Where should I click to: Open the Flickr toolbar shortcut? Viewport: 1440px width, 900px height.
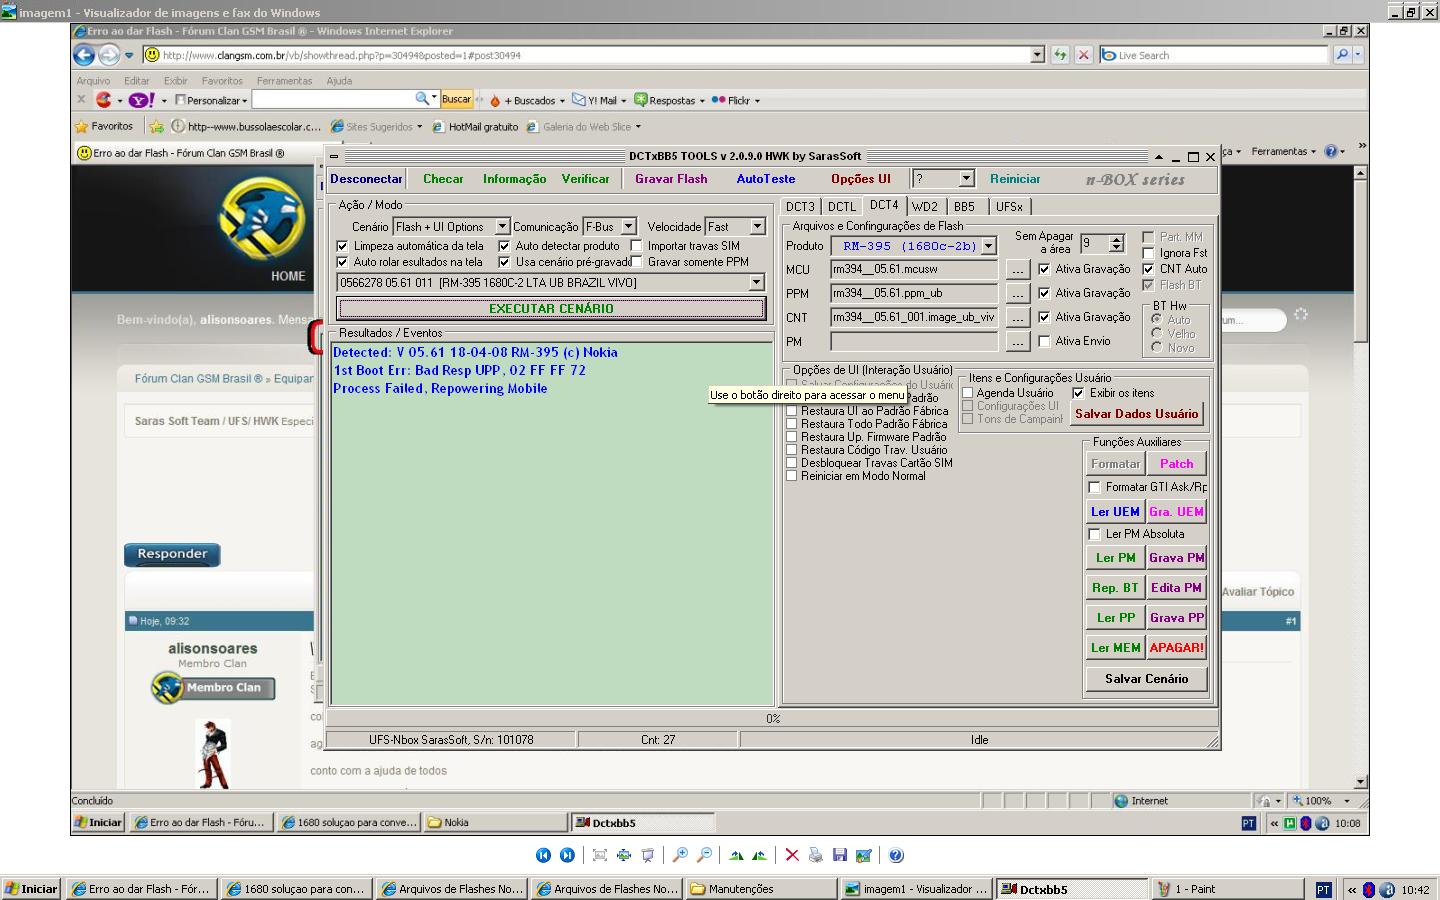coord(735,100)
